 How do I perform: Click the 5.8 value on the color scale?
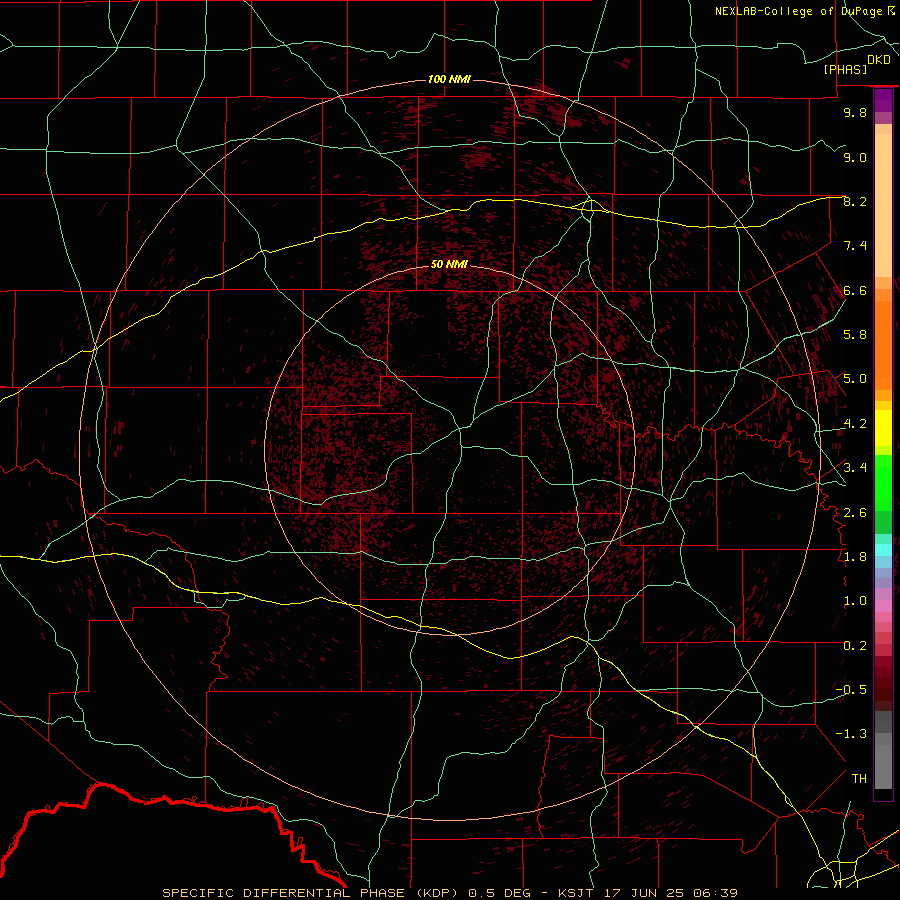click(855, 335)
